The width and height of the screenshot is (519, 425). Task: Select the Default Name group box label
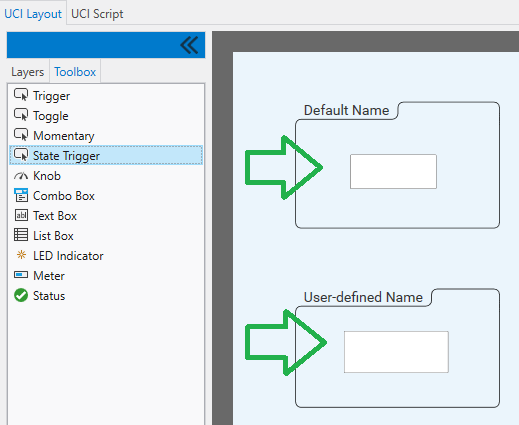(346, 110)
